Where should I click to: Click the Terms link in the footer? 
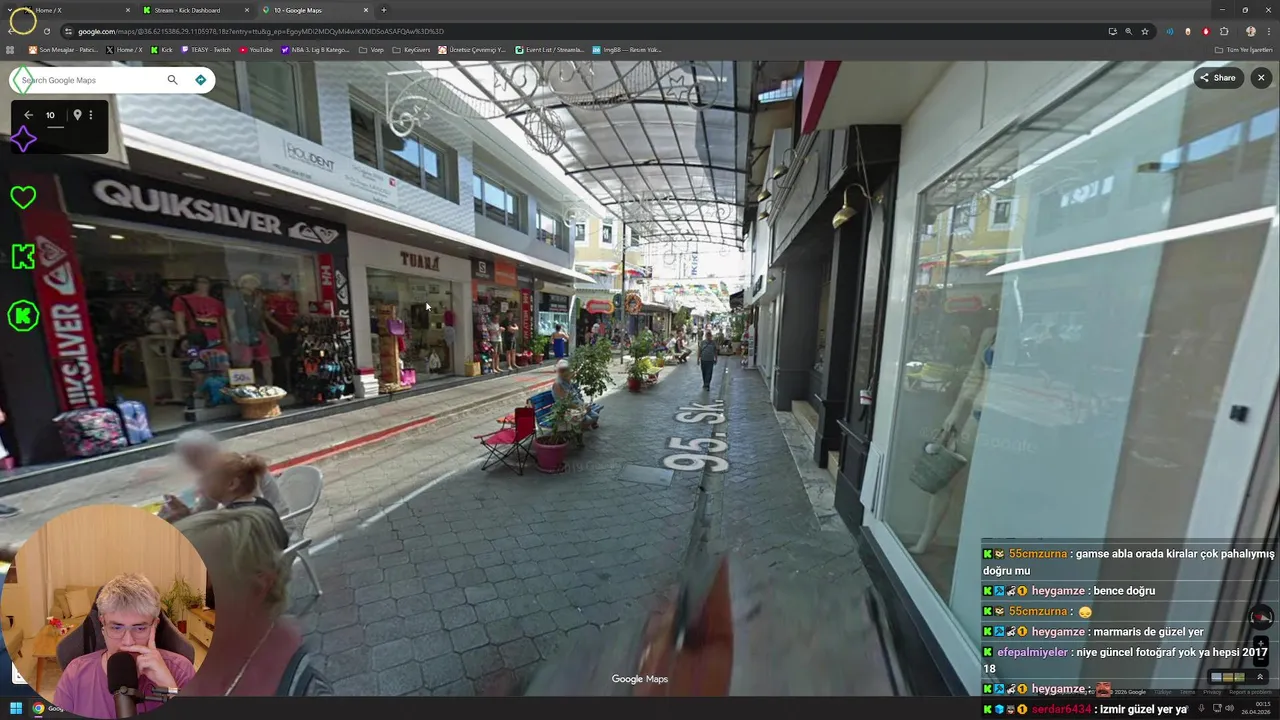pyautogui.click(x=1187, y=692)
